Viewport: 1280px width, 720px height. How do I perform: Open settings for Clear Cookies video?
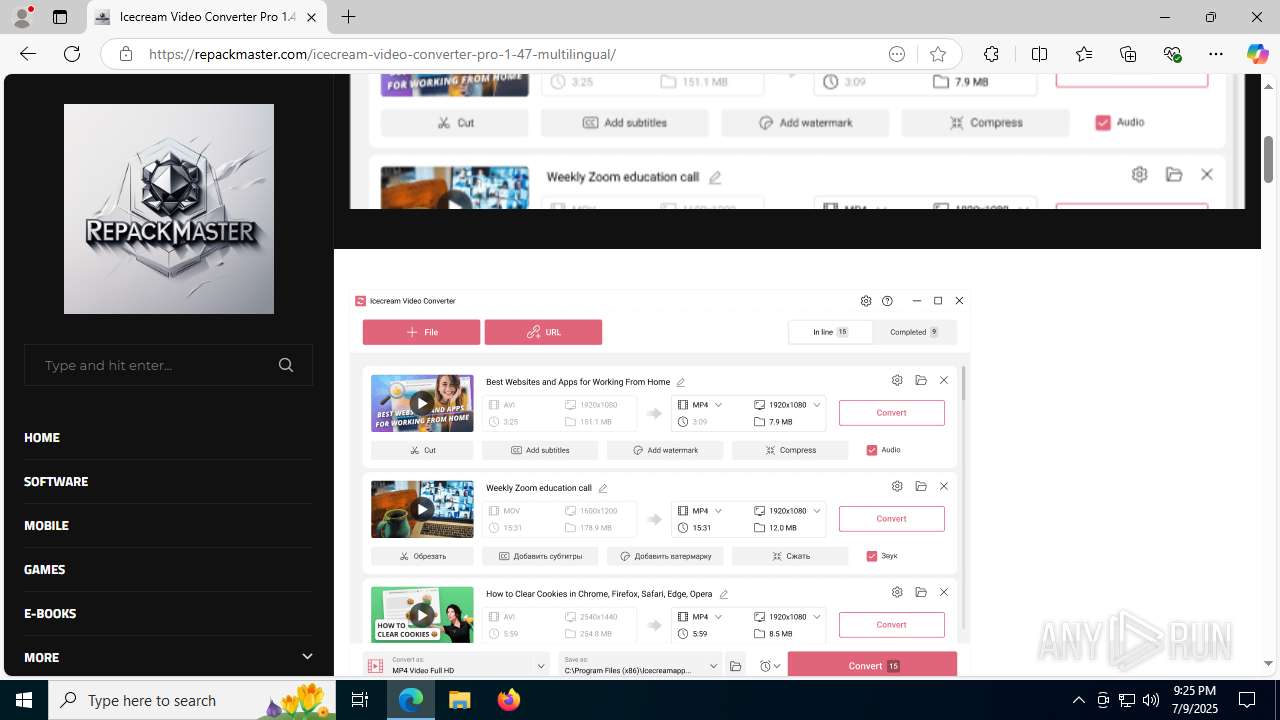(897, 592)
